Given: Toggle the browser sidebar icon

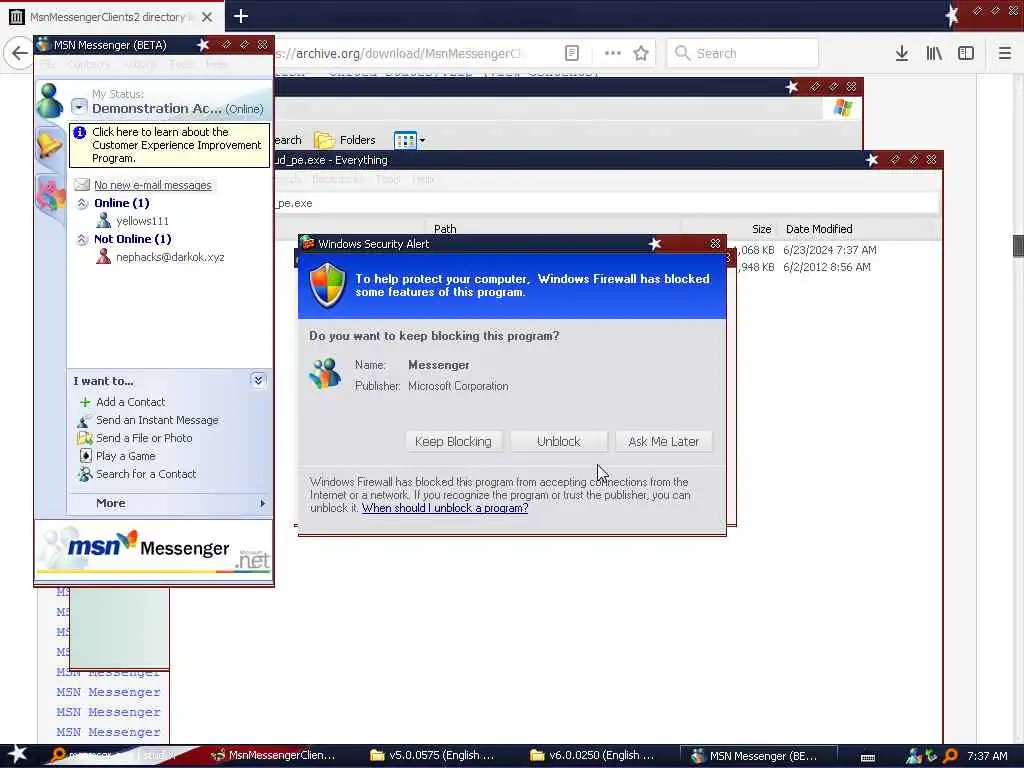Looking at the screenshot, I should pyautogui.click(x=966, y=53).
